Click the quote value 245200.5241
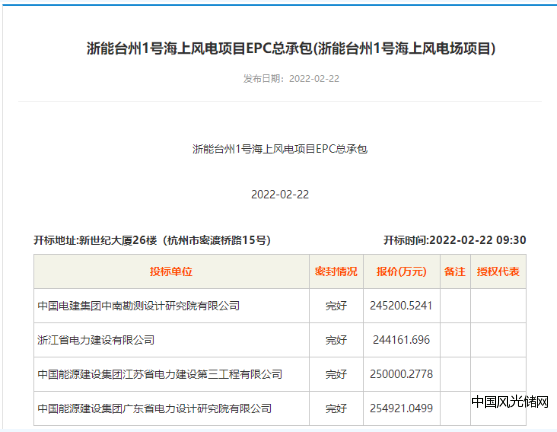The height and width of the screenshot is (432, 557). 401,306
